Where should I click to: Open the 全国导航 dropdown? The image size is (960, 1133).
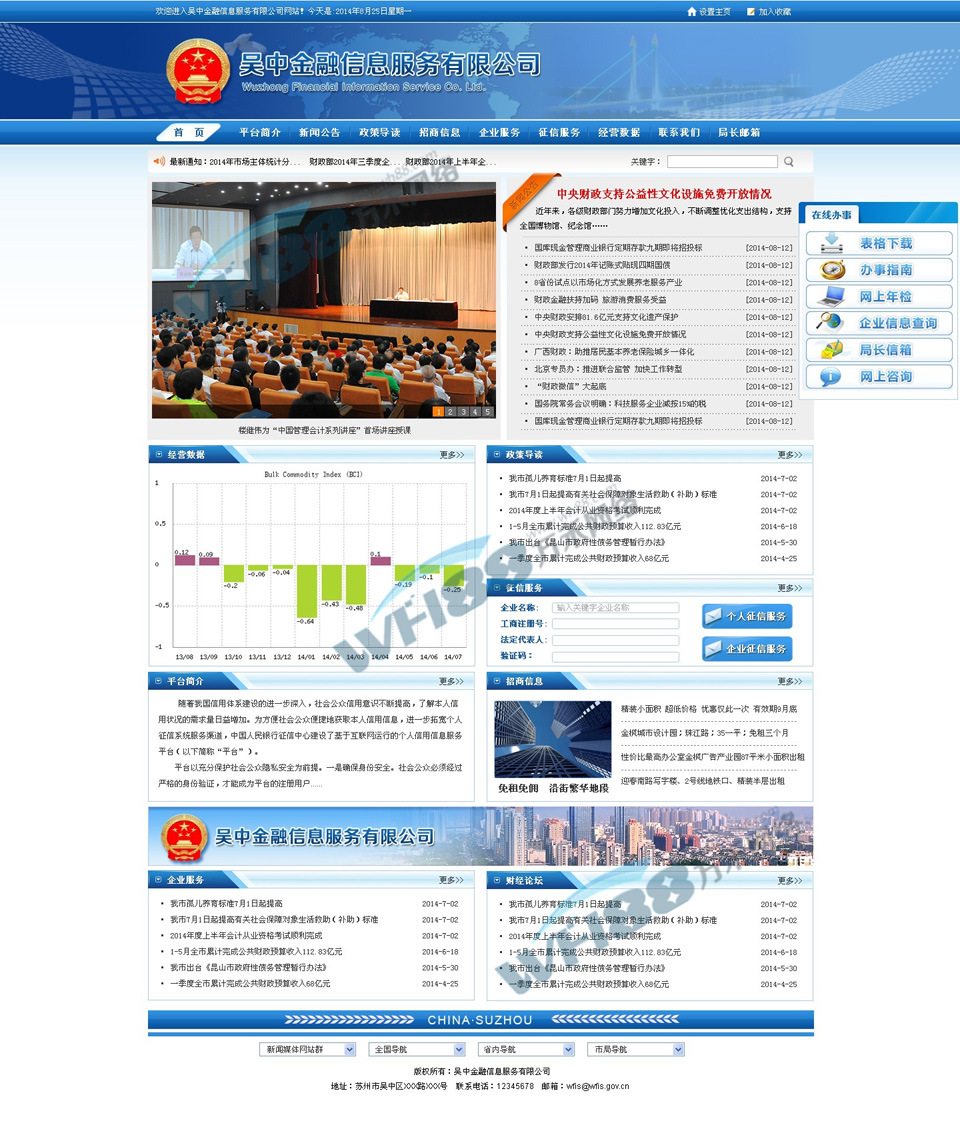[417, 1049]
